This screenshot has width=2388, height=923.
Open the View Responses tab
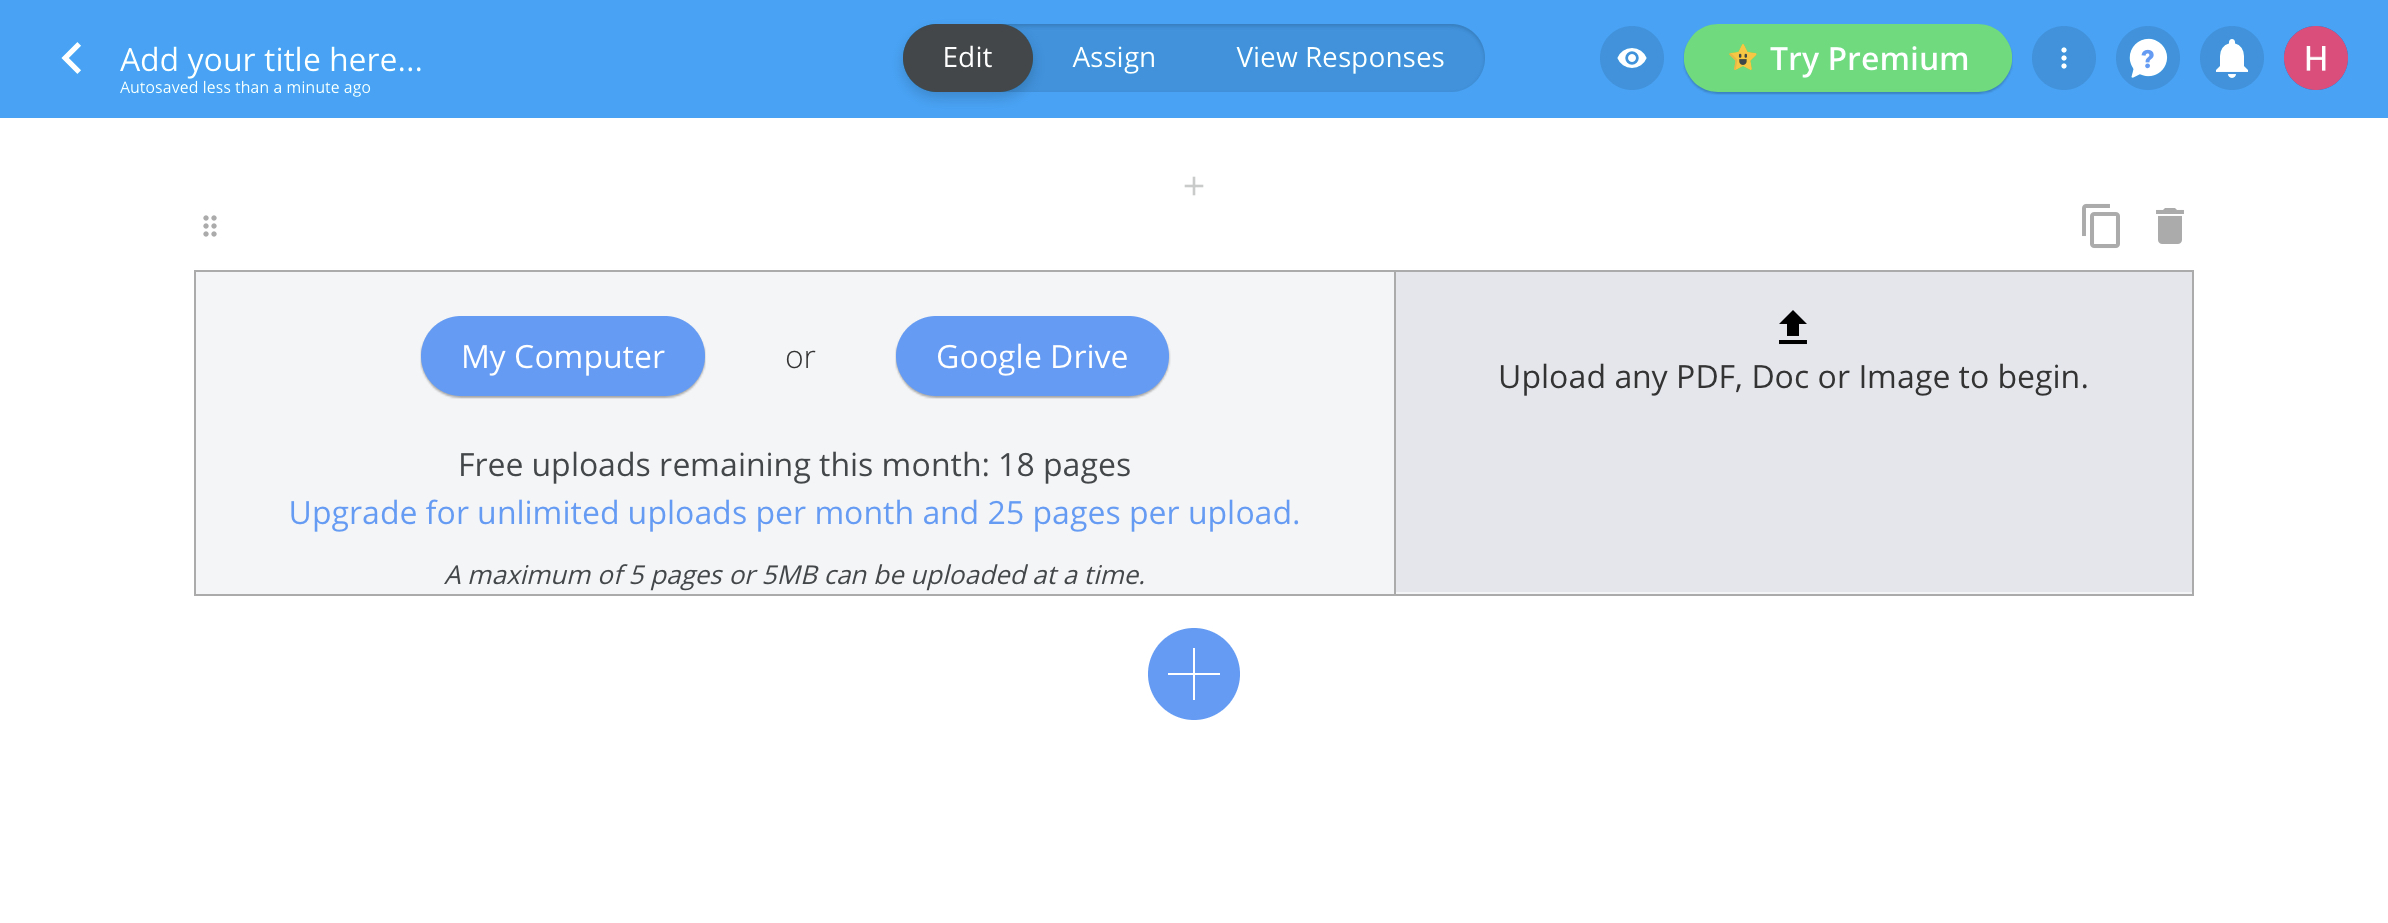[x=1340, y=57]
